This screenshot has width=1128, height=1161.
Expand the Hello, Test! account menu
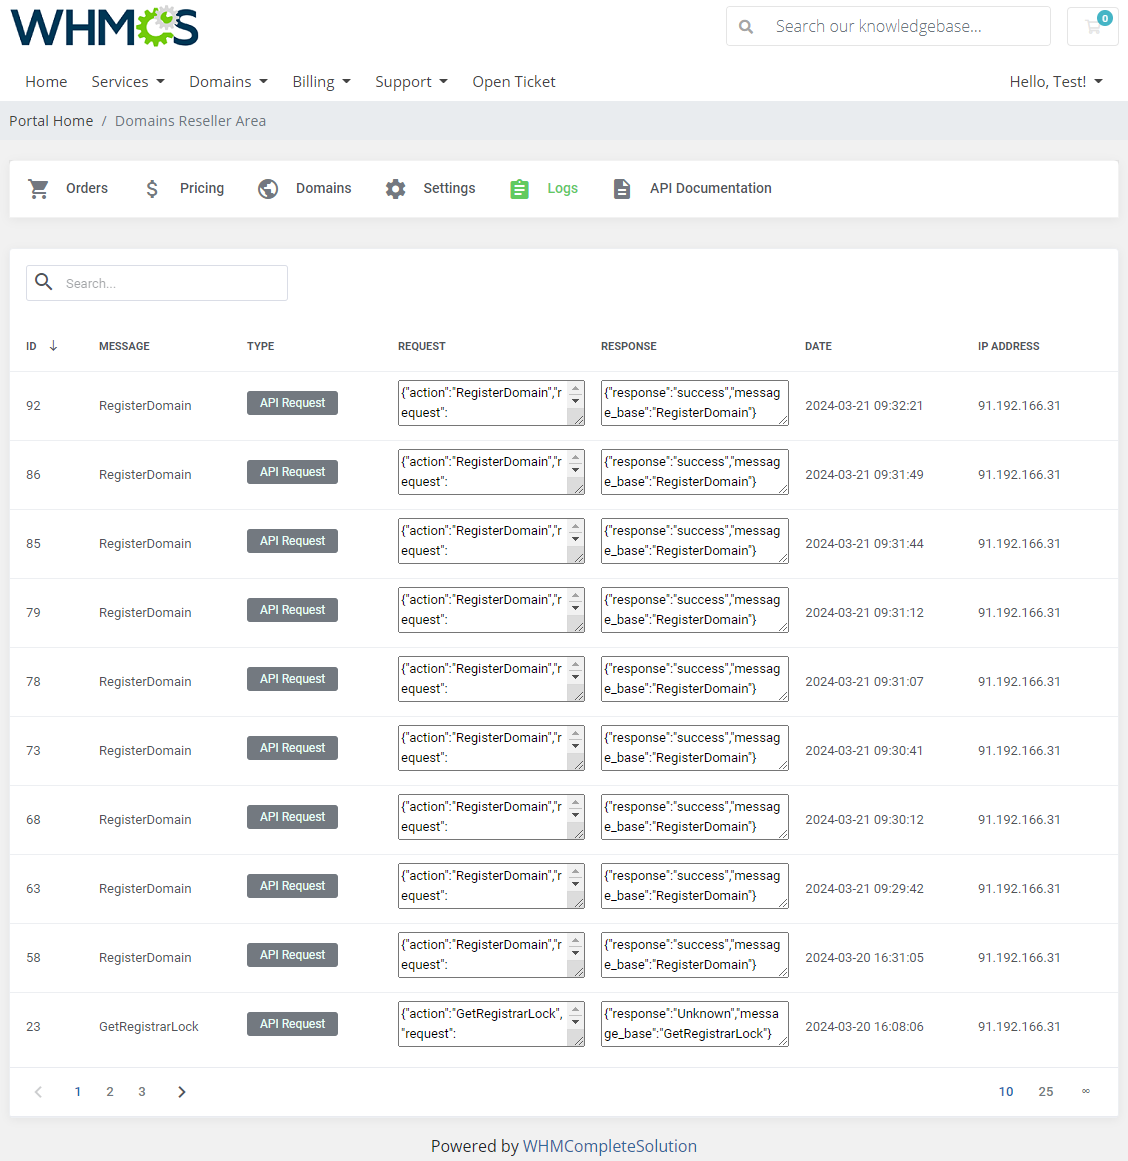(1056, 81)
